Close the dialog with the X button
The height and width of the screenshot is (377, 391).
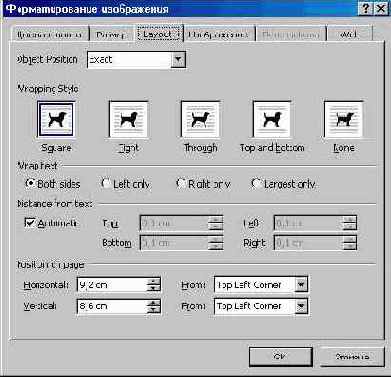(381, 8)
